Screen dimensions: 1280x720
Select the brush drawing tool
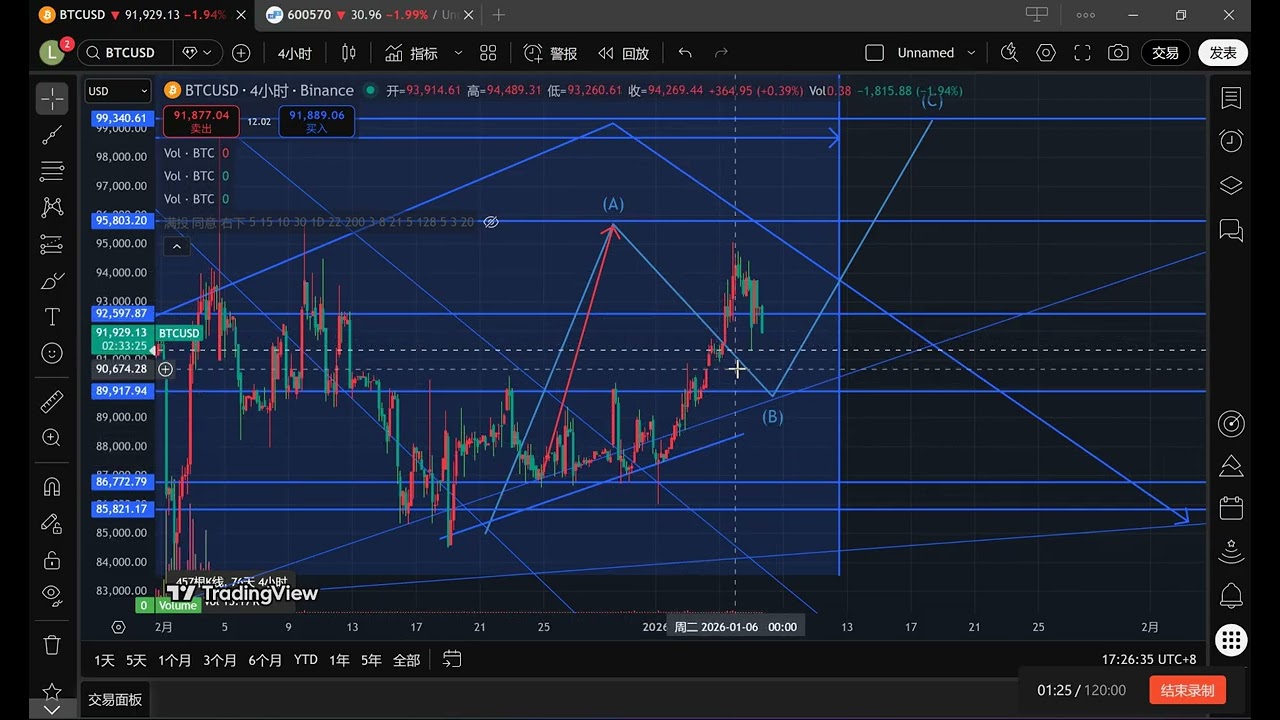(x=52, y=281)
